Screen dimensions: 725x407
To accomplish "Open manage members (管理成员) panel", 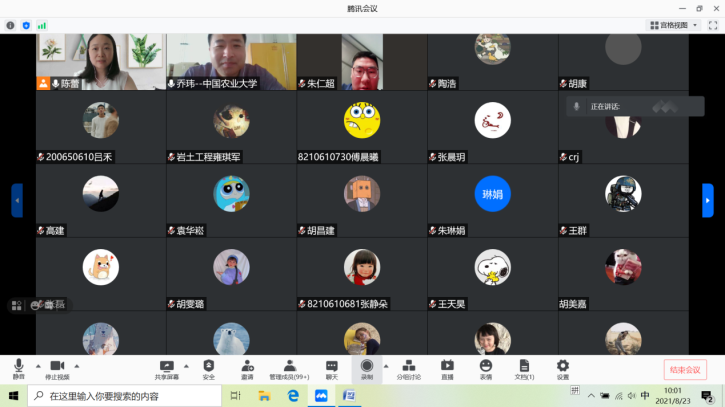I will 289,368.
